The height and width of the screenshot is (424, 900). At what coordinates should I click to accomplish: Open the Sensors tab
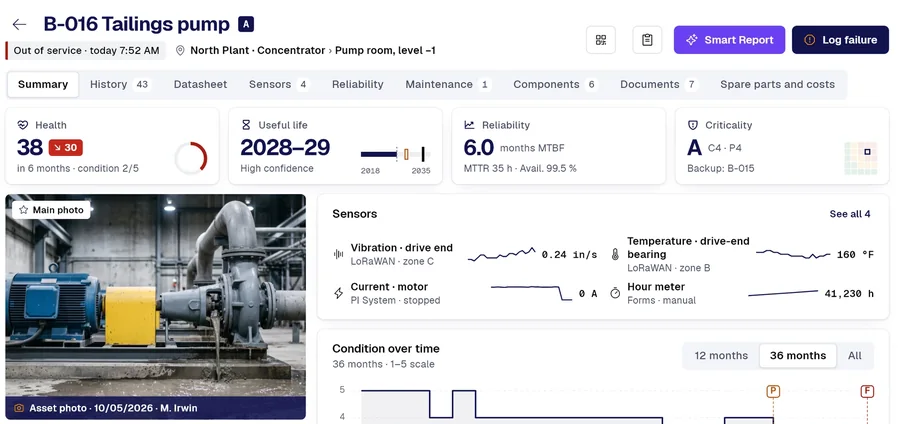tap(279, 84)
